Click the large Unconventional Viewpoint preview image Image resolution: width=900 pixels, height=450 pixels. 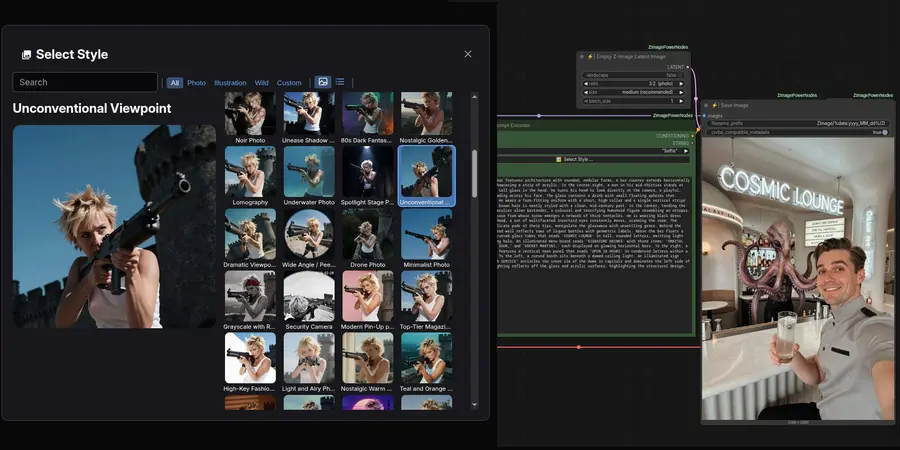pyautogui.click(x=114, y=227)
